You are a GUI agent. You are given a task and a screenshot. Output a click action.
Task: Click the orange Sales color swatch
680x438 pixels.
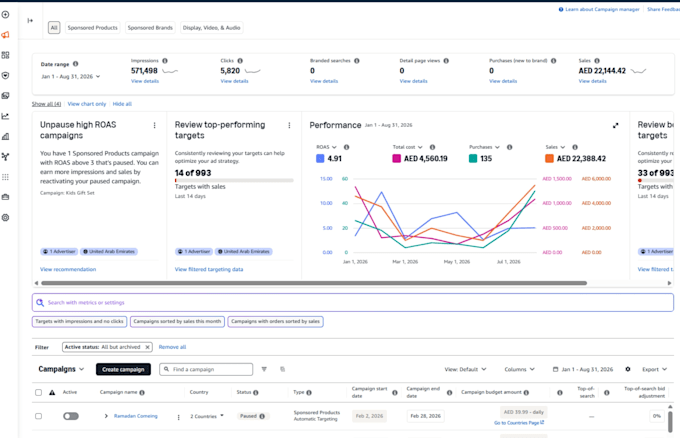point(549,159)
